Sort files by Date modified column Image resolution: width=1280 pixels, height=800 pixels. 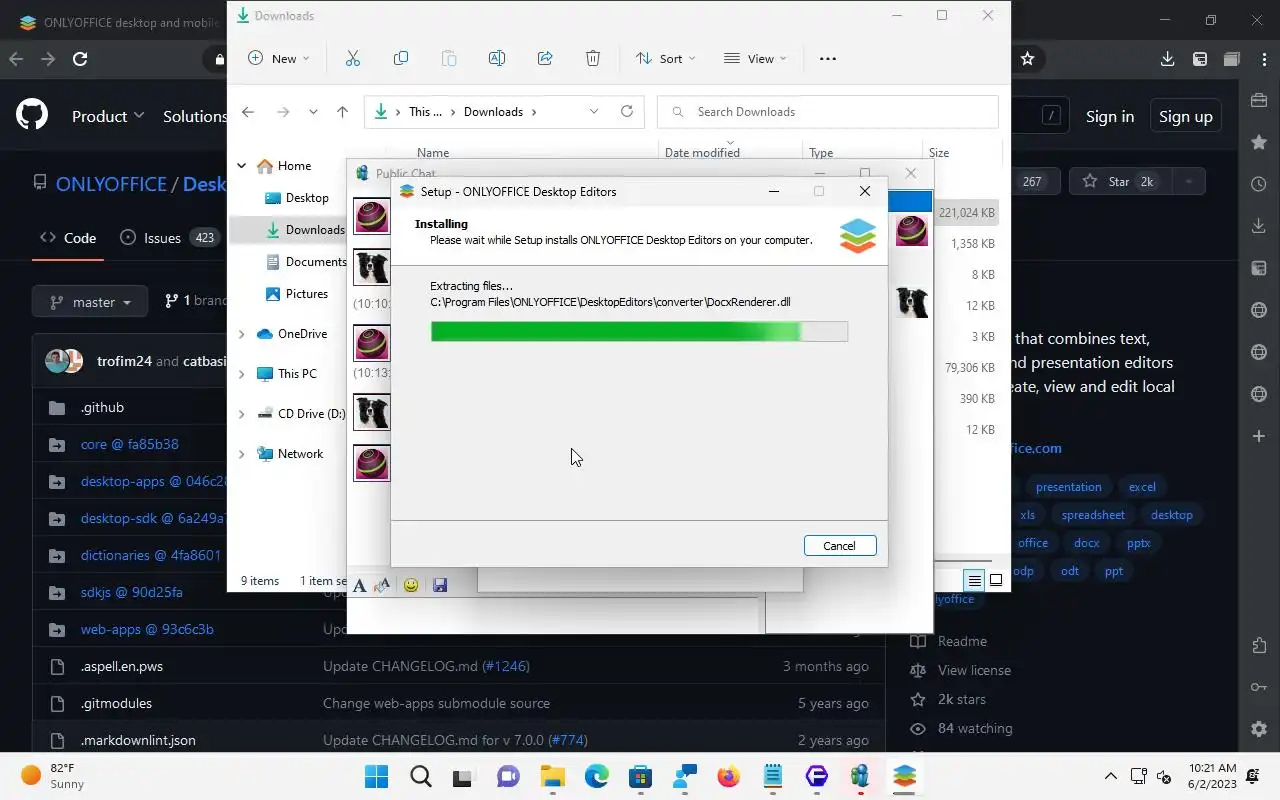702,153
